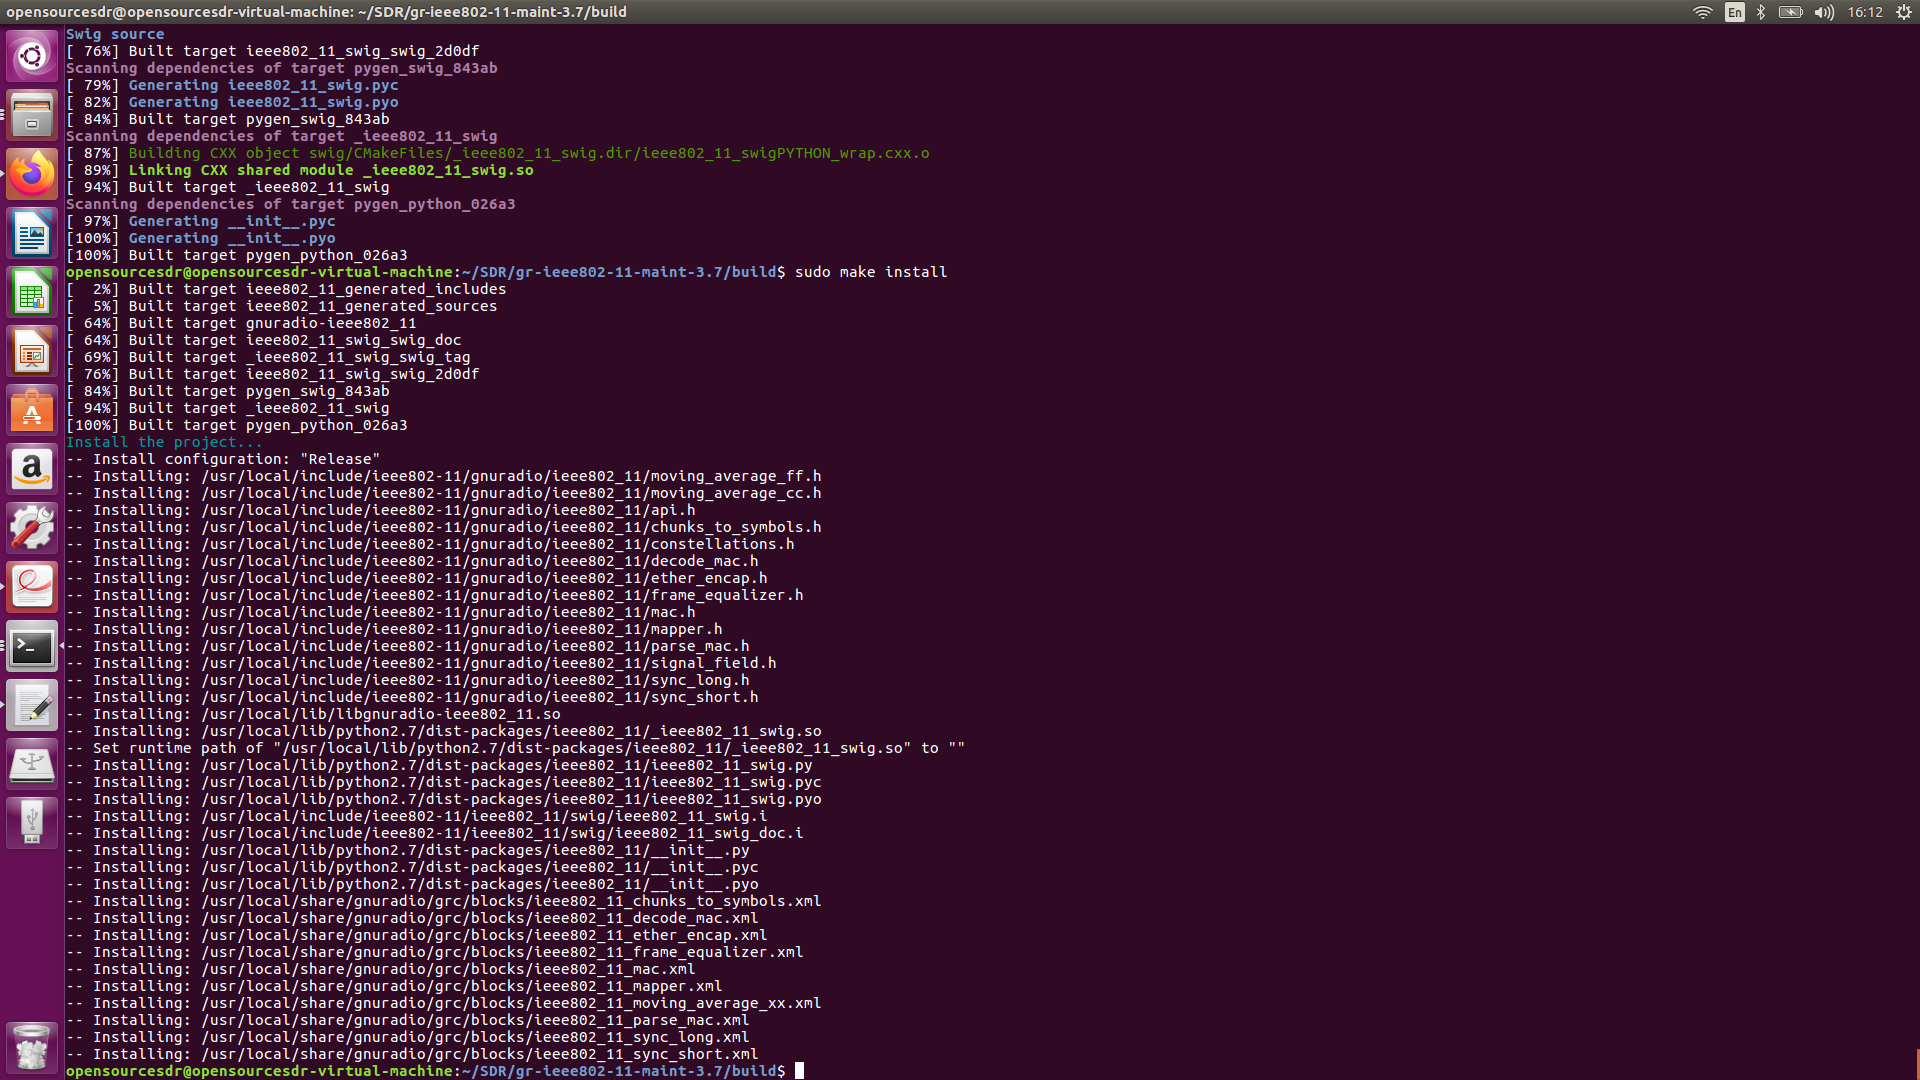1920x1080 pixels.
Task: Launch GNU Radio Companion from the dock
Action: [32, 587]
